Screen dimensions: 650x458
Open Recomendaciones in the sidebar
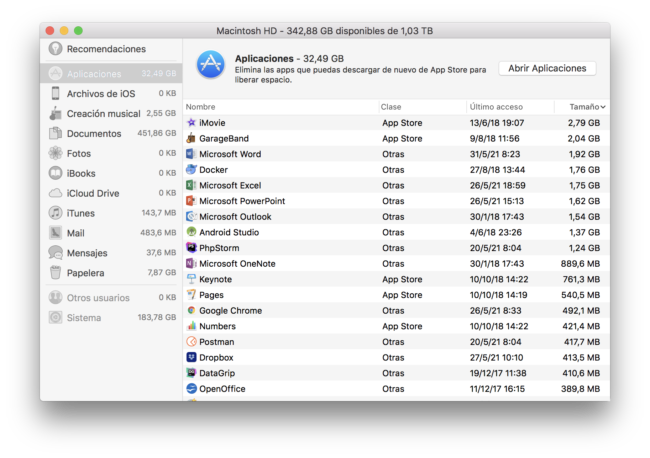[105, 49]
